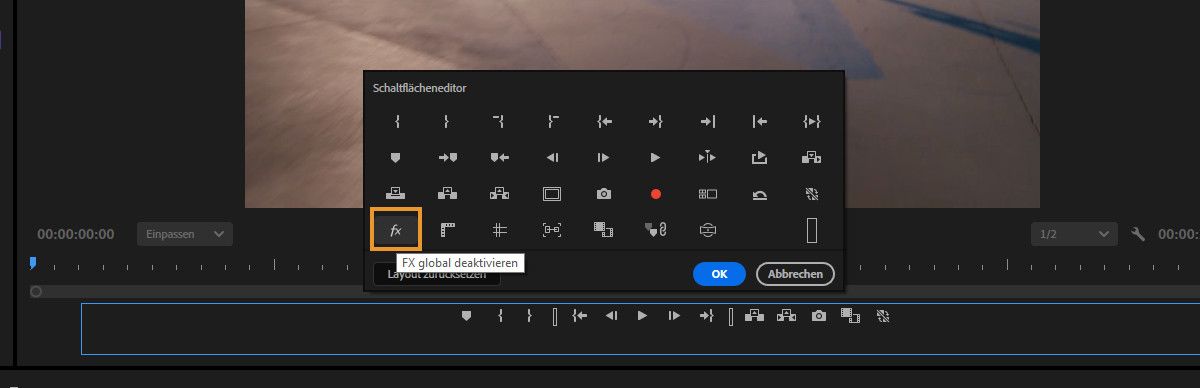1200x388 pixels.
Task: Toggle Comparison View in the transport bar
Action: click(x=851, y=316)
